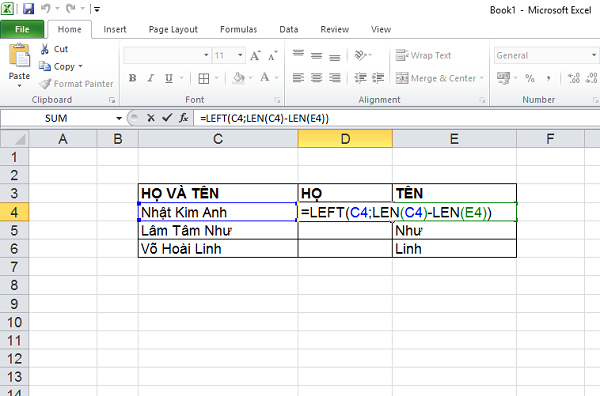The width and height of the screenshot is (600, 396).
Task: Click Increase Decimal icon
Action: click(574, 78)
